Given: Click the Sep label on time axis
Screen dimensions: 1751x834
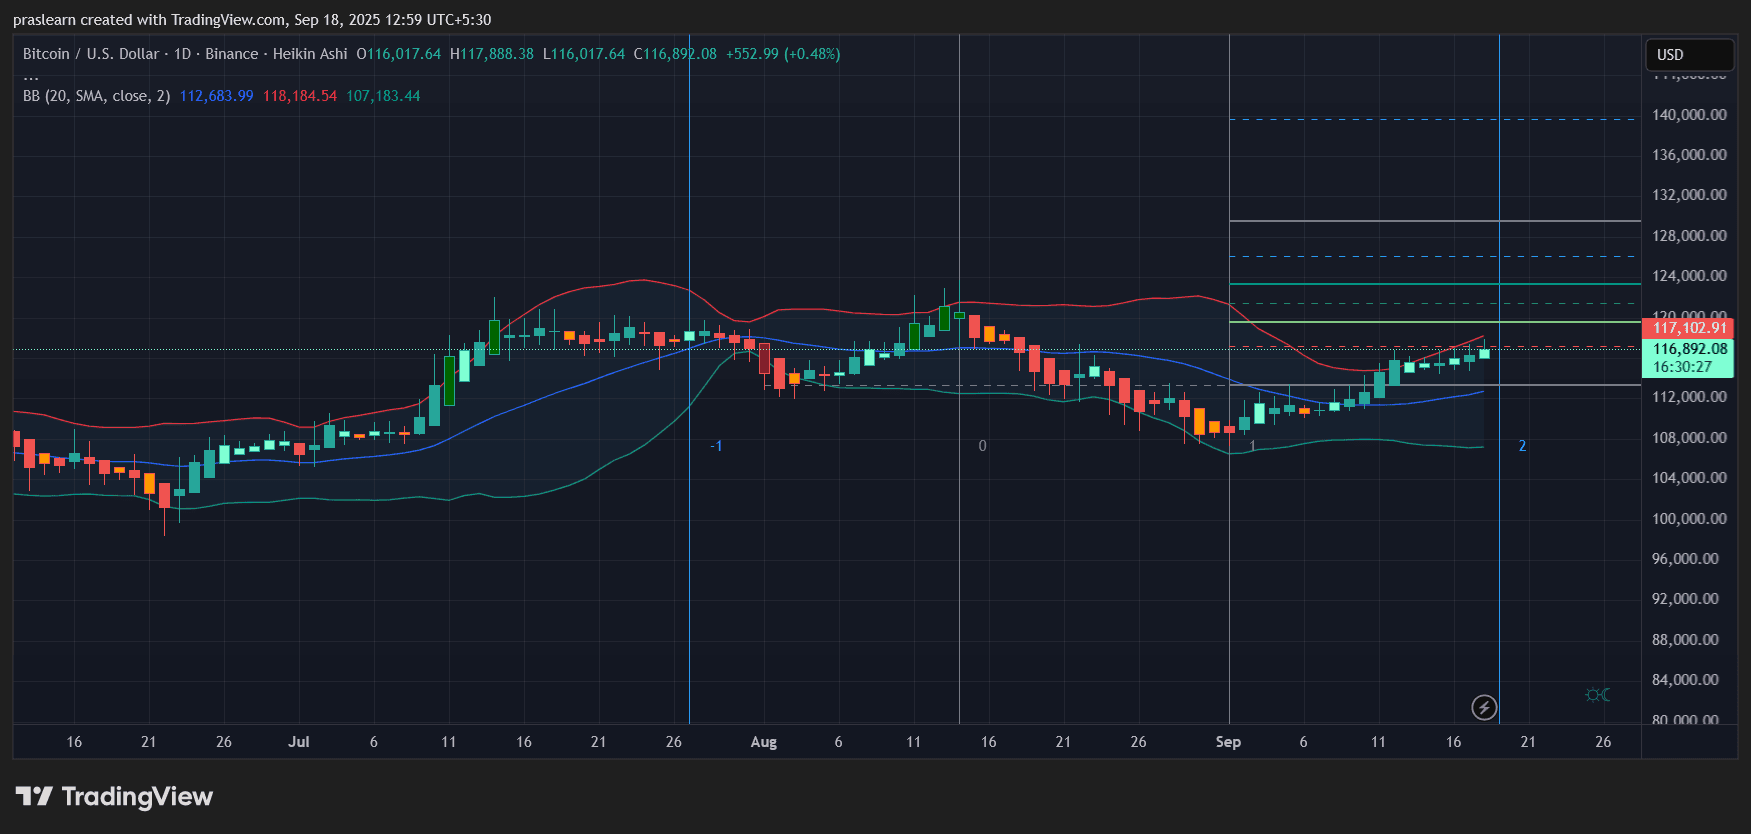Looking at the screenshot, I should click(x=1228, y=742).
